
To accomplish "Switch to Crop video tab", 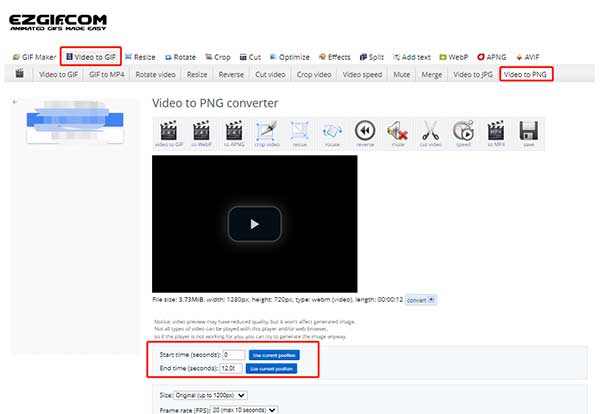I will tap(314, 74).
